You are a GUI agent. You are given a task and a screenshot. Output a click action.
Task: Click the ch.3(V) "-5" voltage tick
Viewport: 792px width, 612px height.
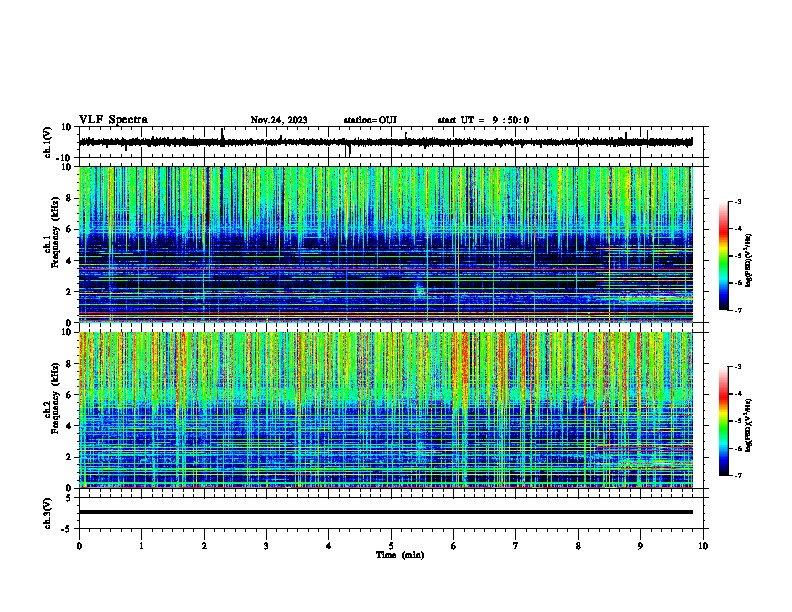pyautogui.click(x=67, y=529)
